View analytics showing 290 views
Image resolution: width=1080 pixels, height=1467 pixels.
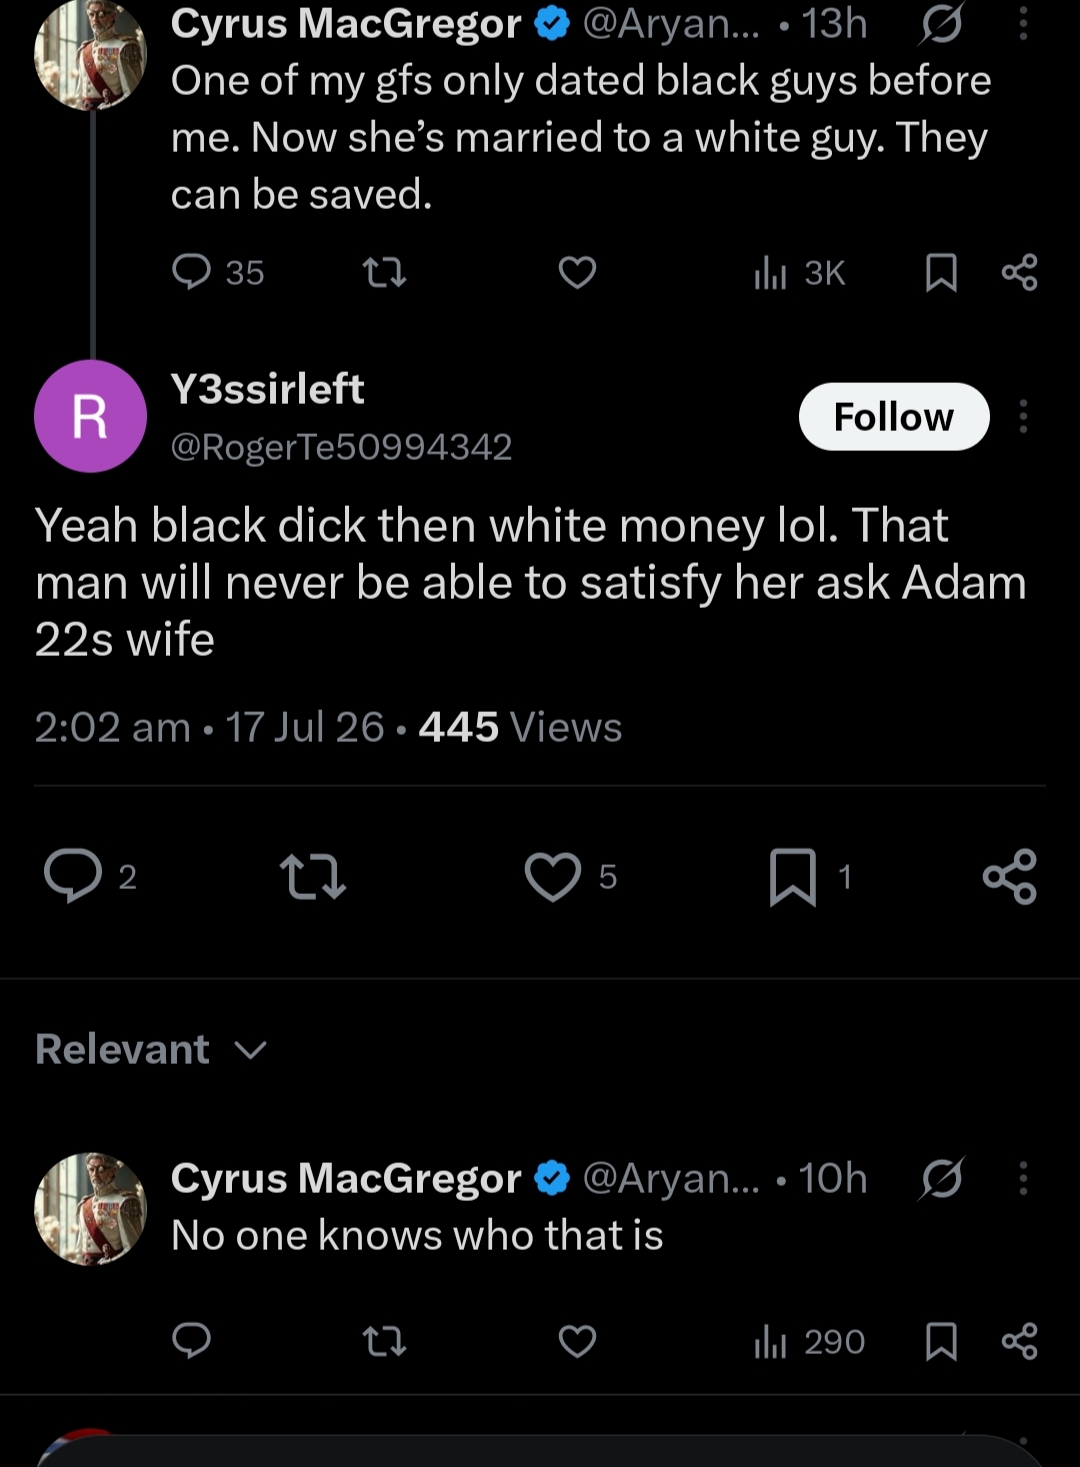(x=809, y=1340)
